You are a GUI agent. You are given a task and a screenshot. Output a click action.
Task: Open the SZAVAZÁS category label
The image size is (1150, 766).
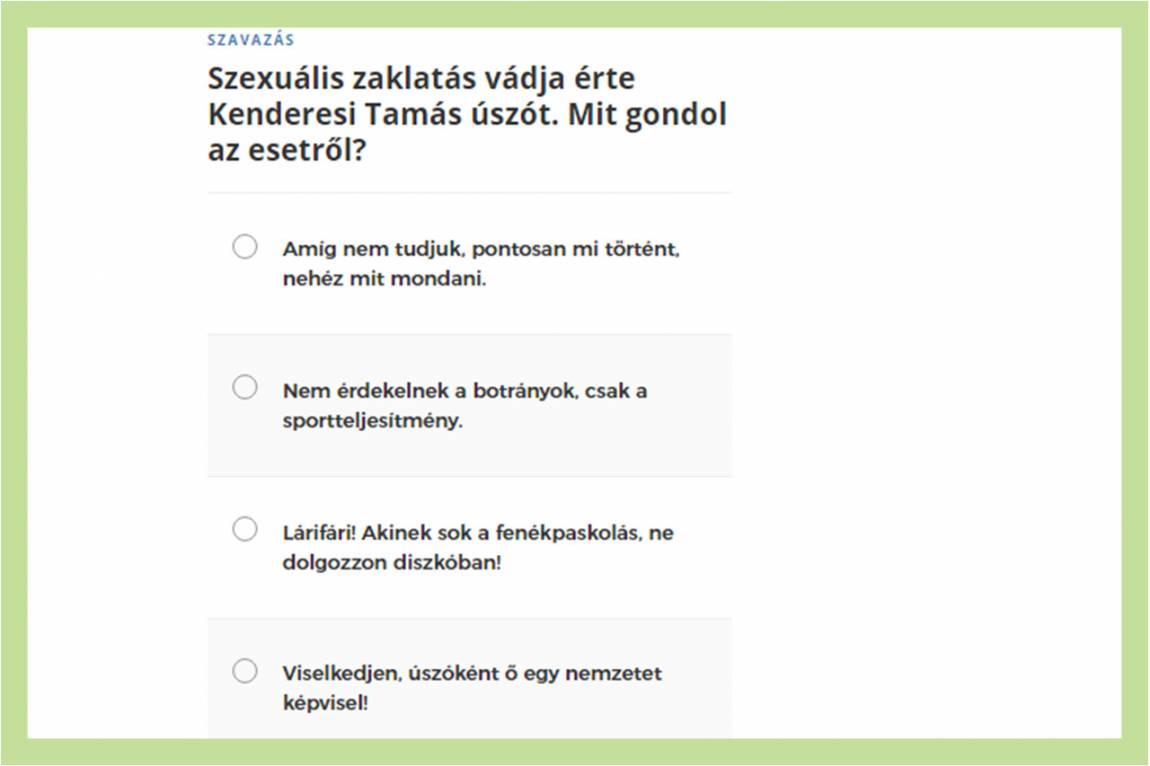click(x=251, y=40)
